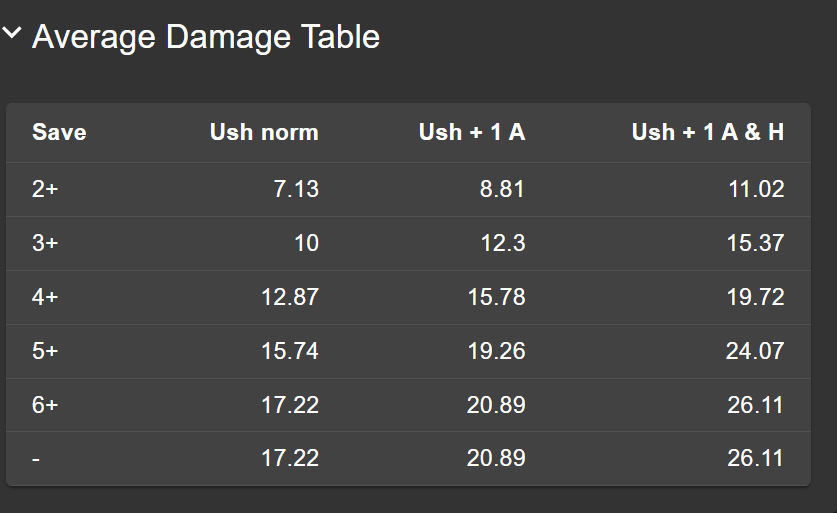Click the Ush norm column header
This screenshot has width=837, height=513.
264,132
